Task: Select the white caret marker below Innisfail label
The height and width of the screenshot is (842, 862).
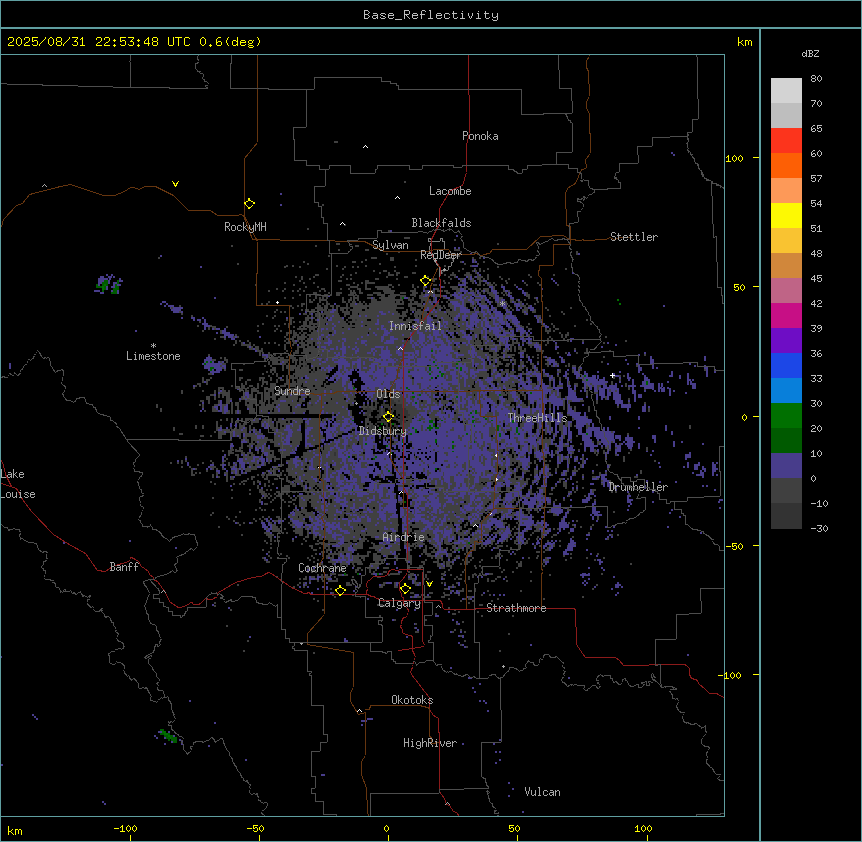Action: coord(400,348)
